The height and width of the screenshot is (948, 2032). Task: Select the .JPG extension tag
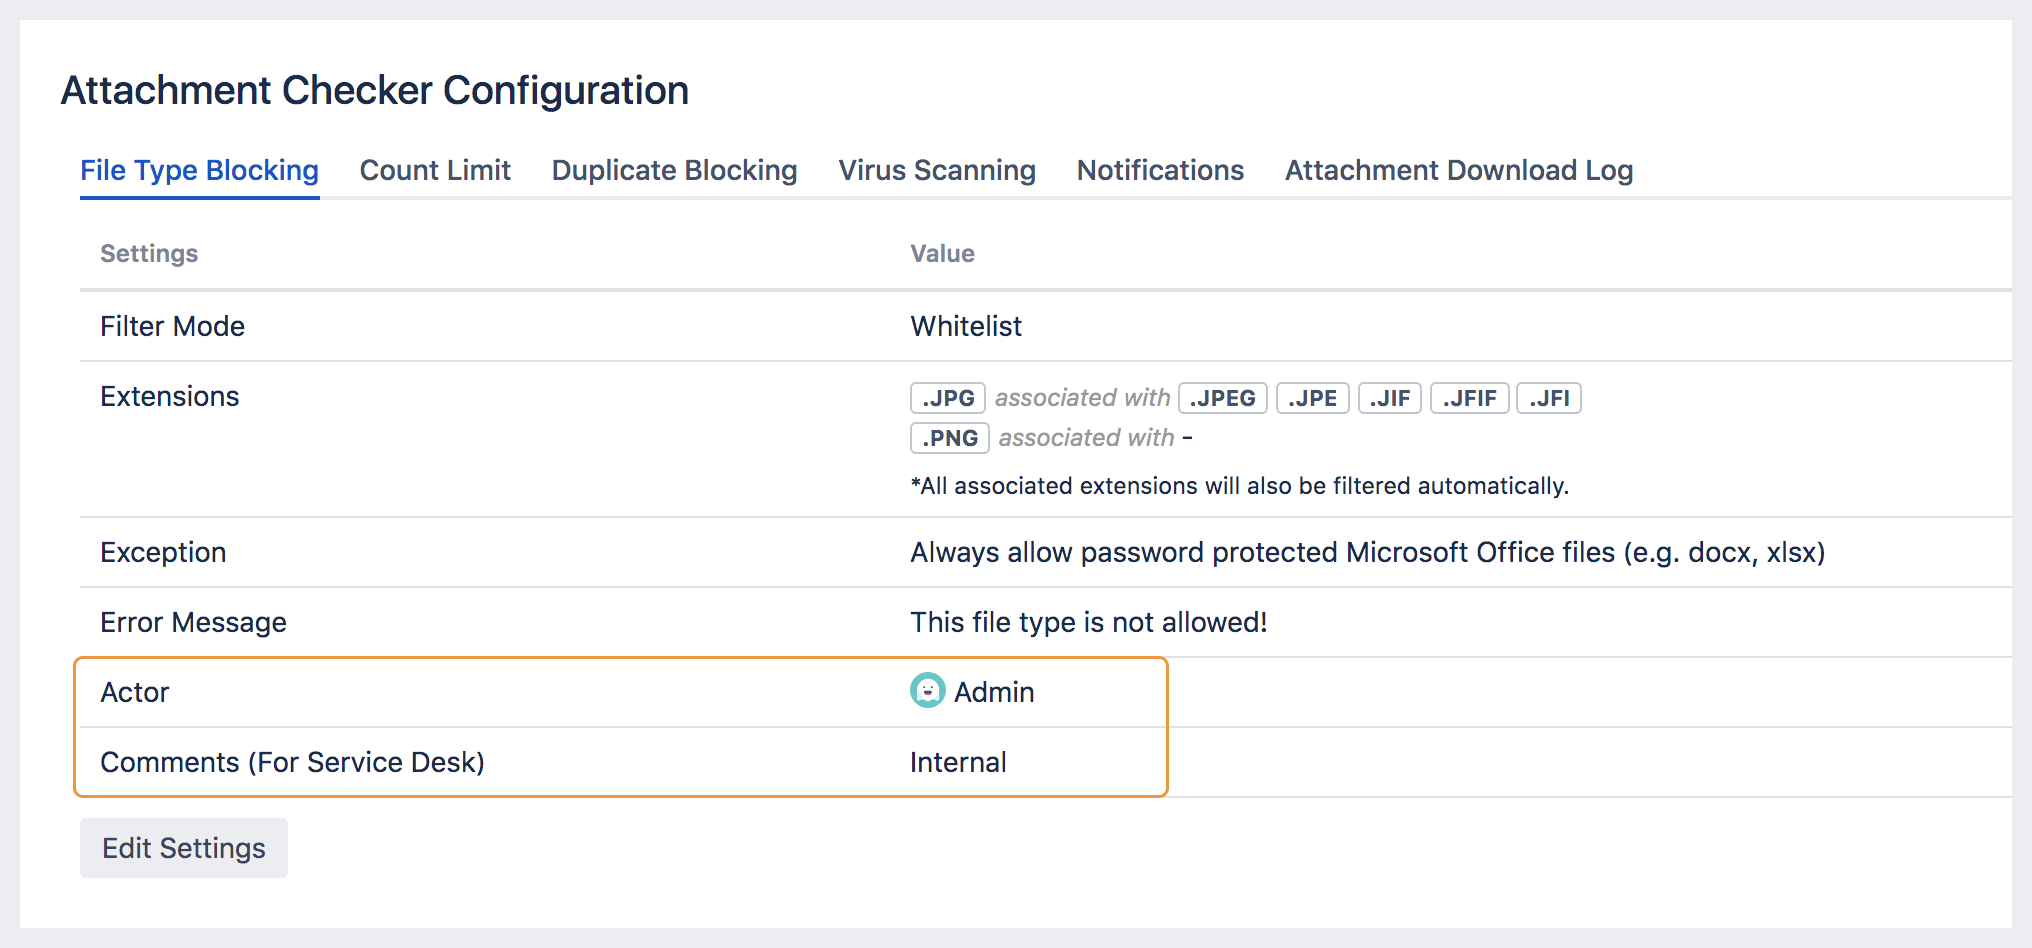(x=947, y=397)
